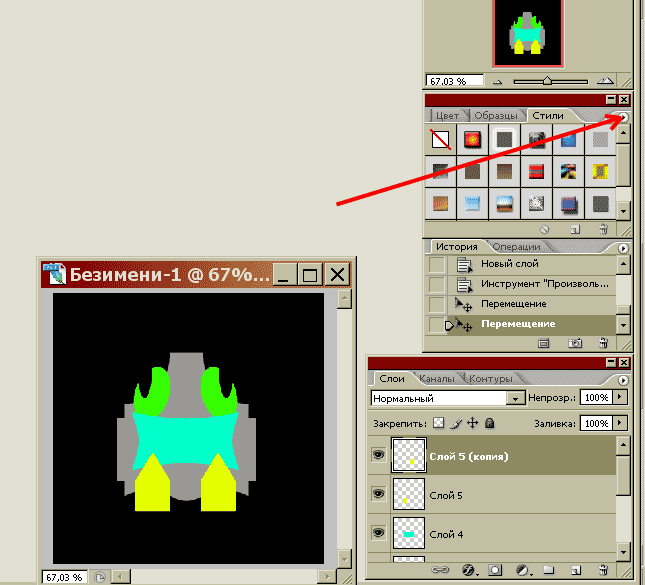The image size is (645, 585).
Task: Click the Navigator zoom slider handle
Action: [x=547, y=81]
